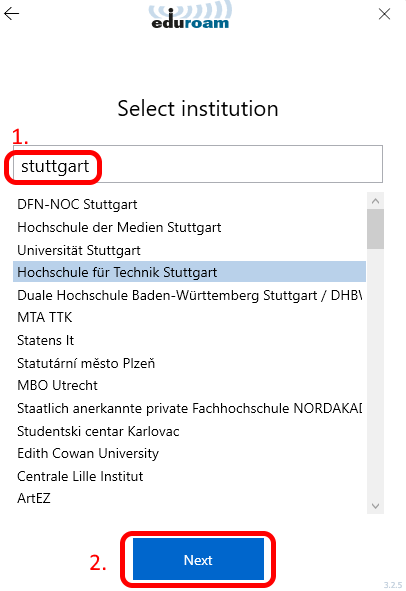Viewport: 406px width, 591px height.
Task: Click the Next button
Action: [198, 559]
